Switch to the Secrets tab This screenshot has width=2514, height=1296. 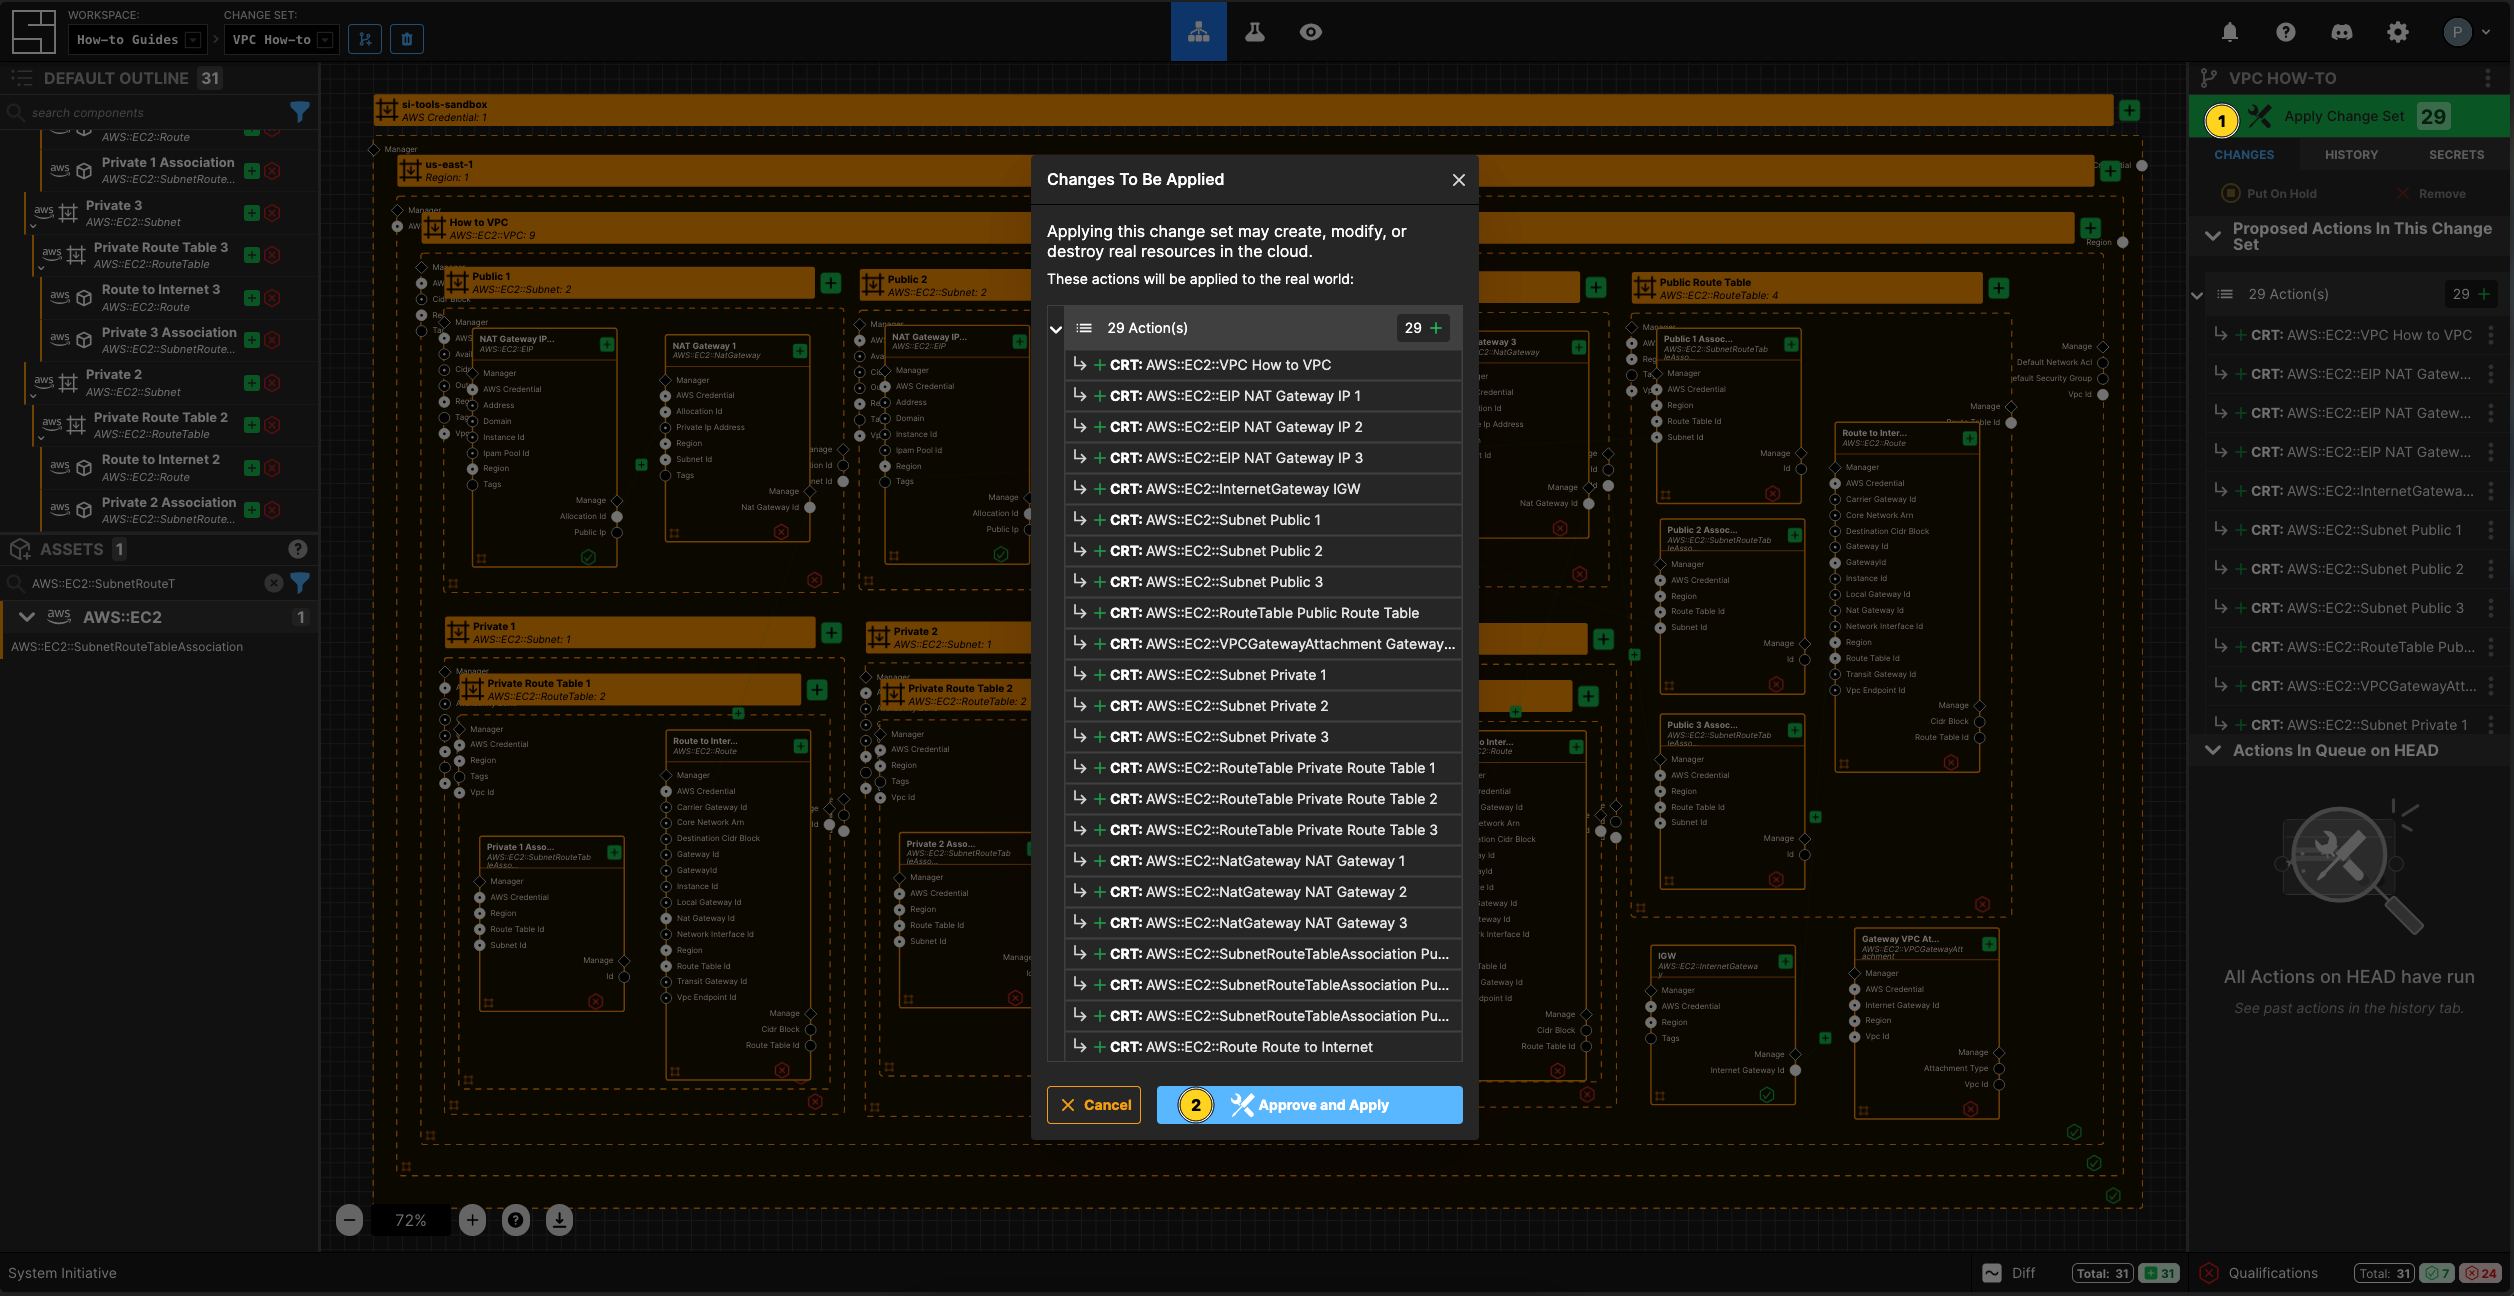coord(2456,155)
